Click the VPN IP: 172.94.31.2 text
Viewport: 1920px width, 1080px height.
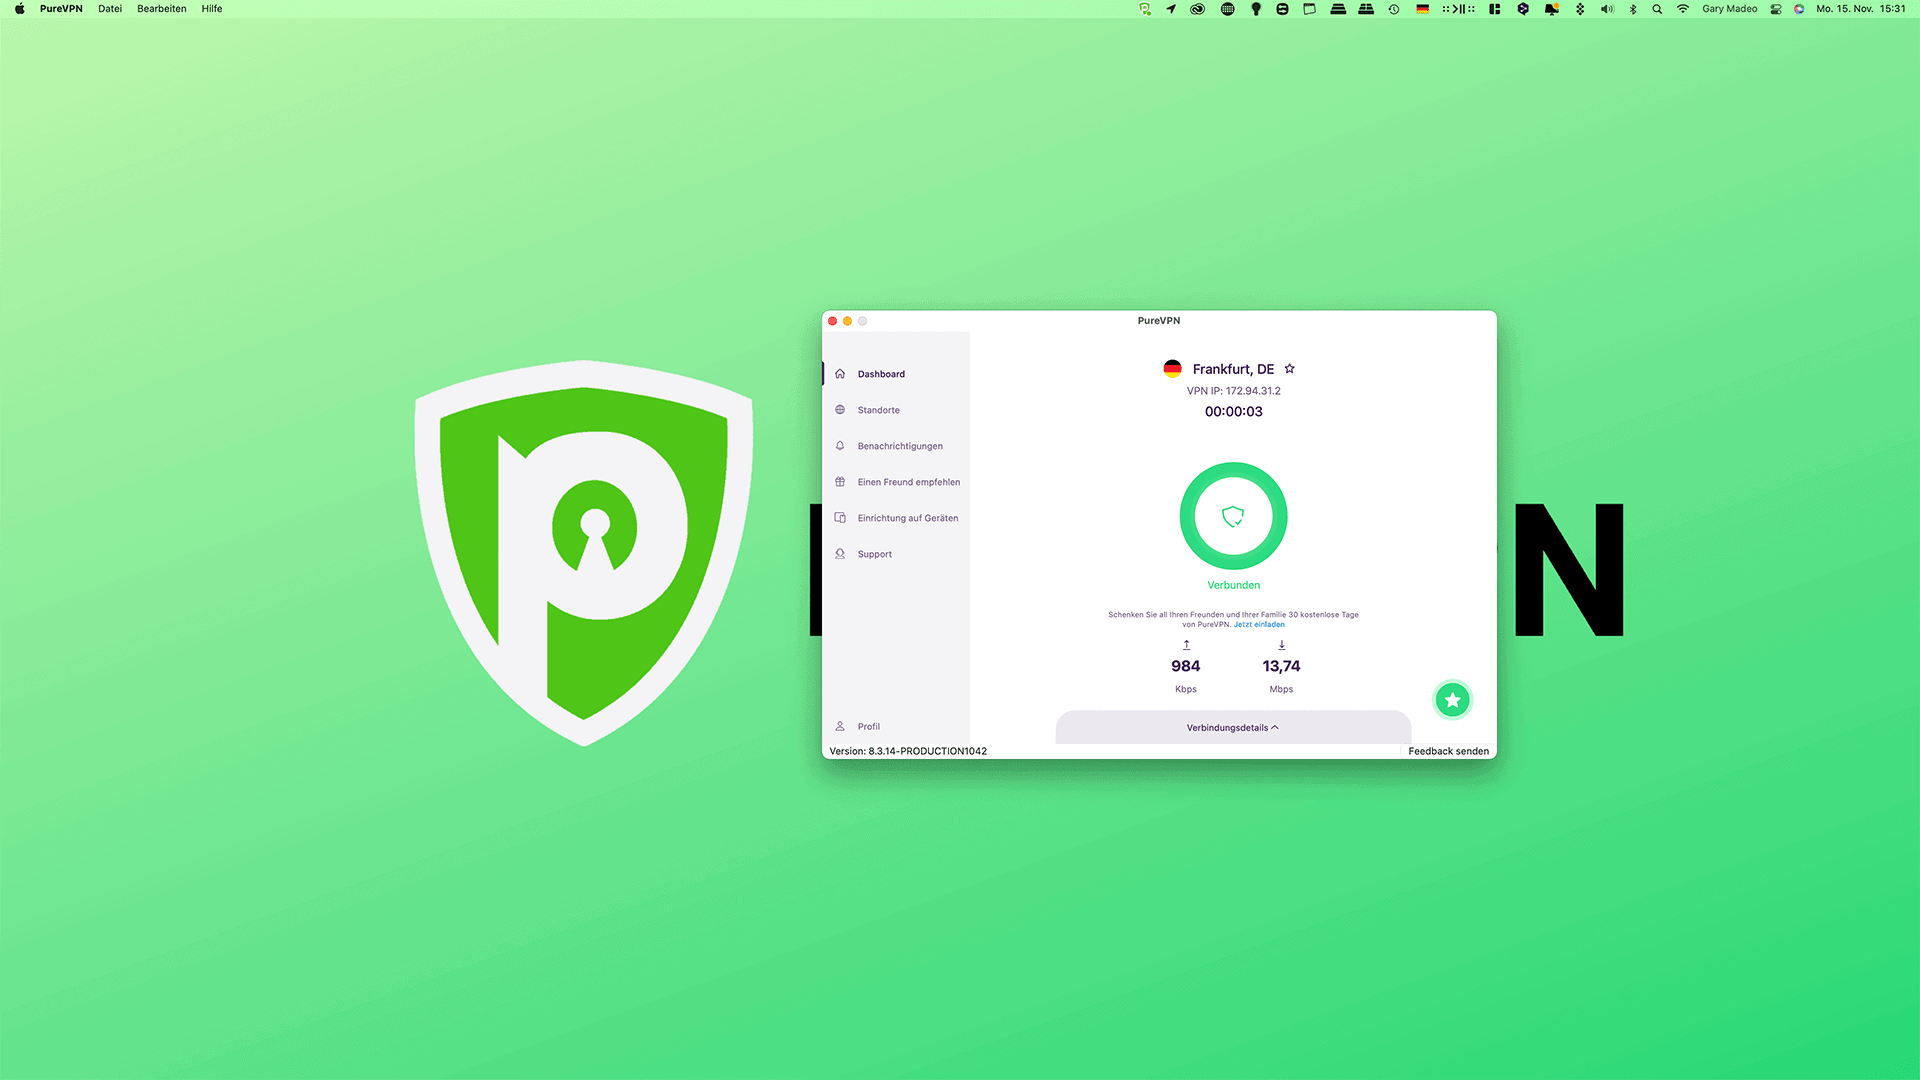tap(1233, 391)
